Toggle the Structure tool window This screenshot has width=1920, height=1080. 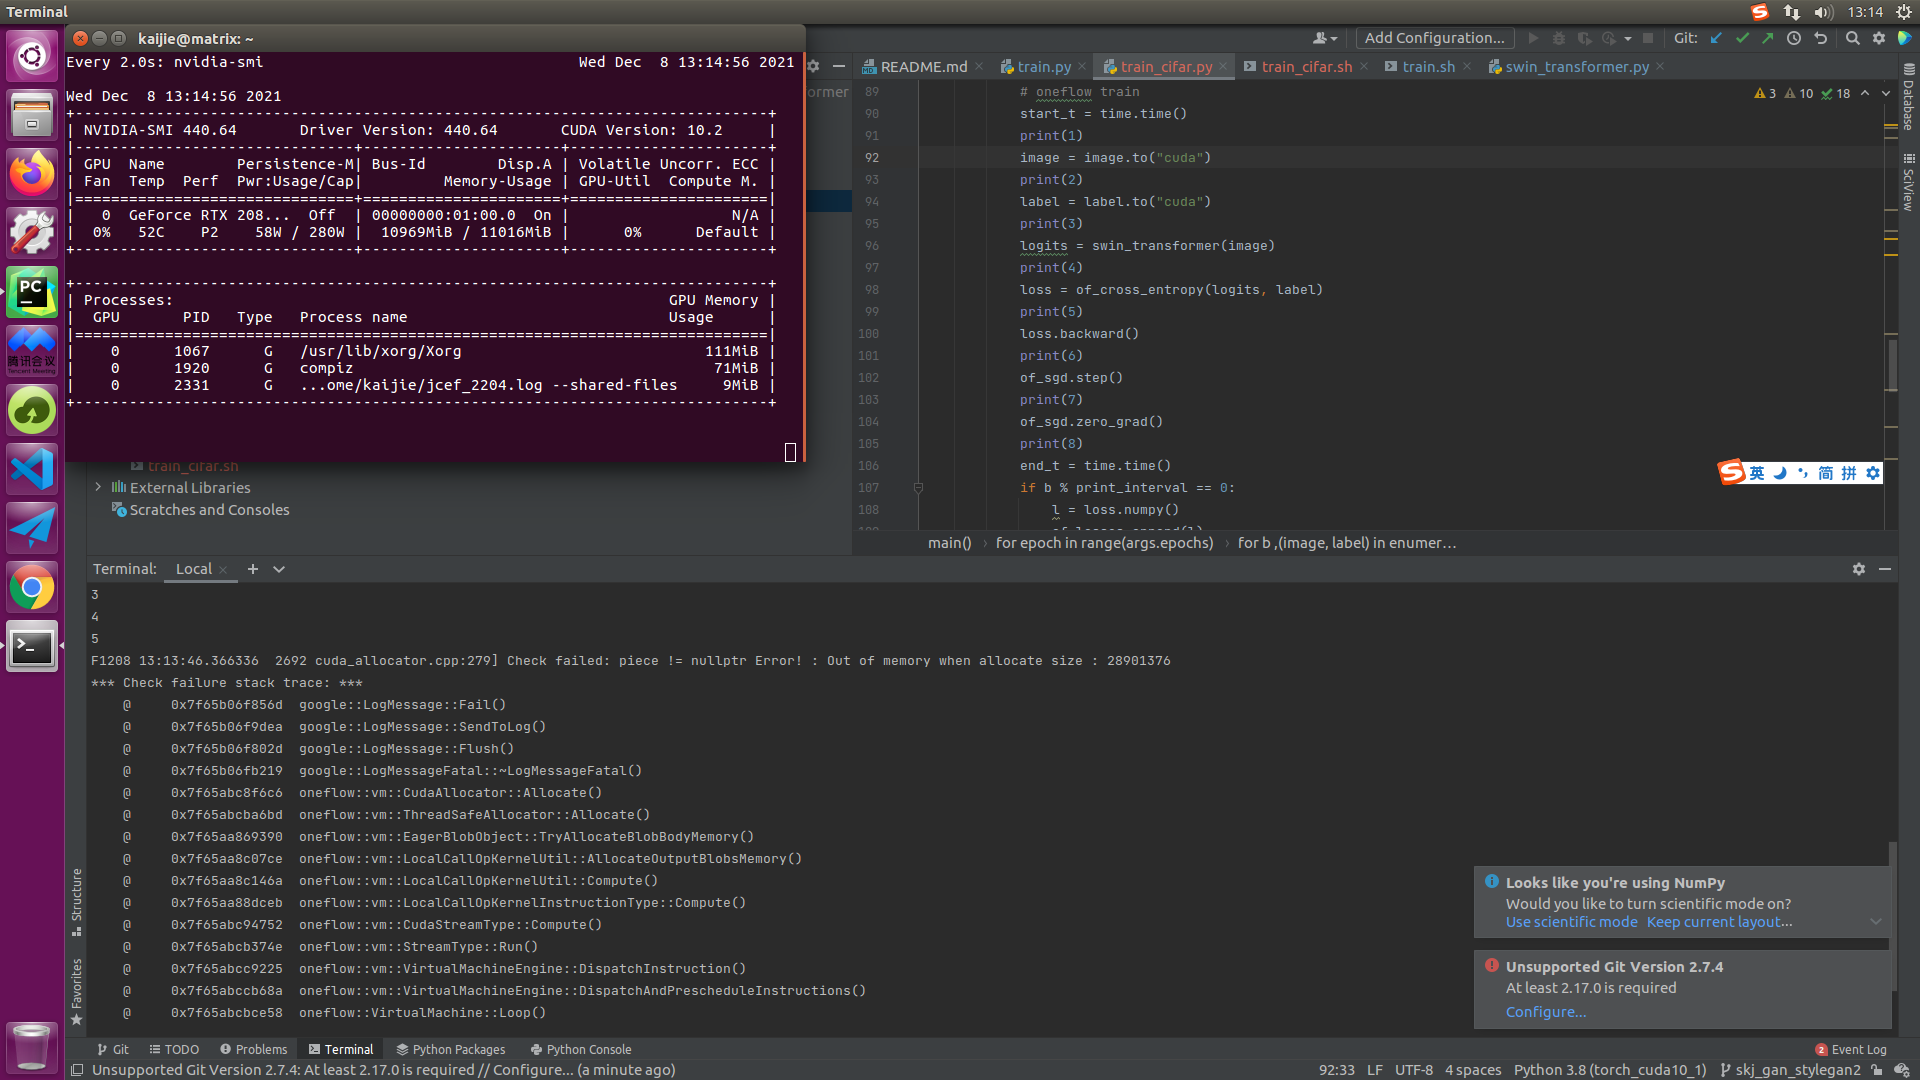click(77, 900)
